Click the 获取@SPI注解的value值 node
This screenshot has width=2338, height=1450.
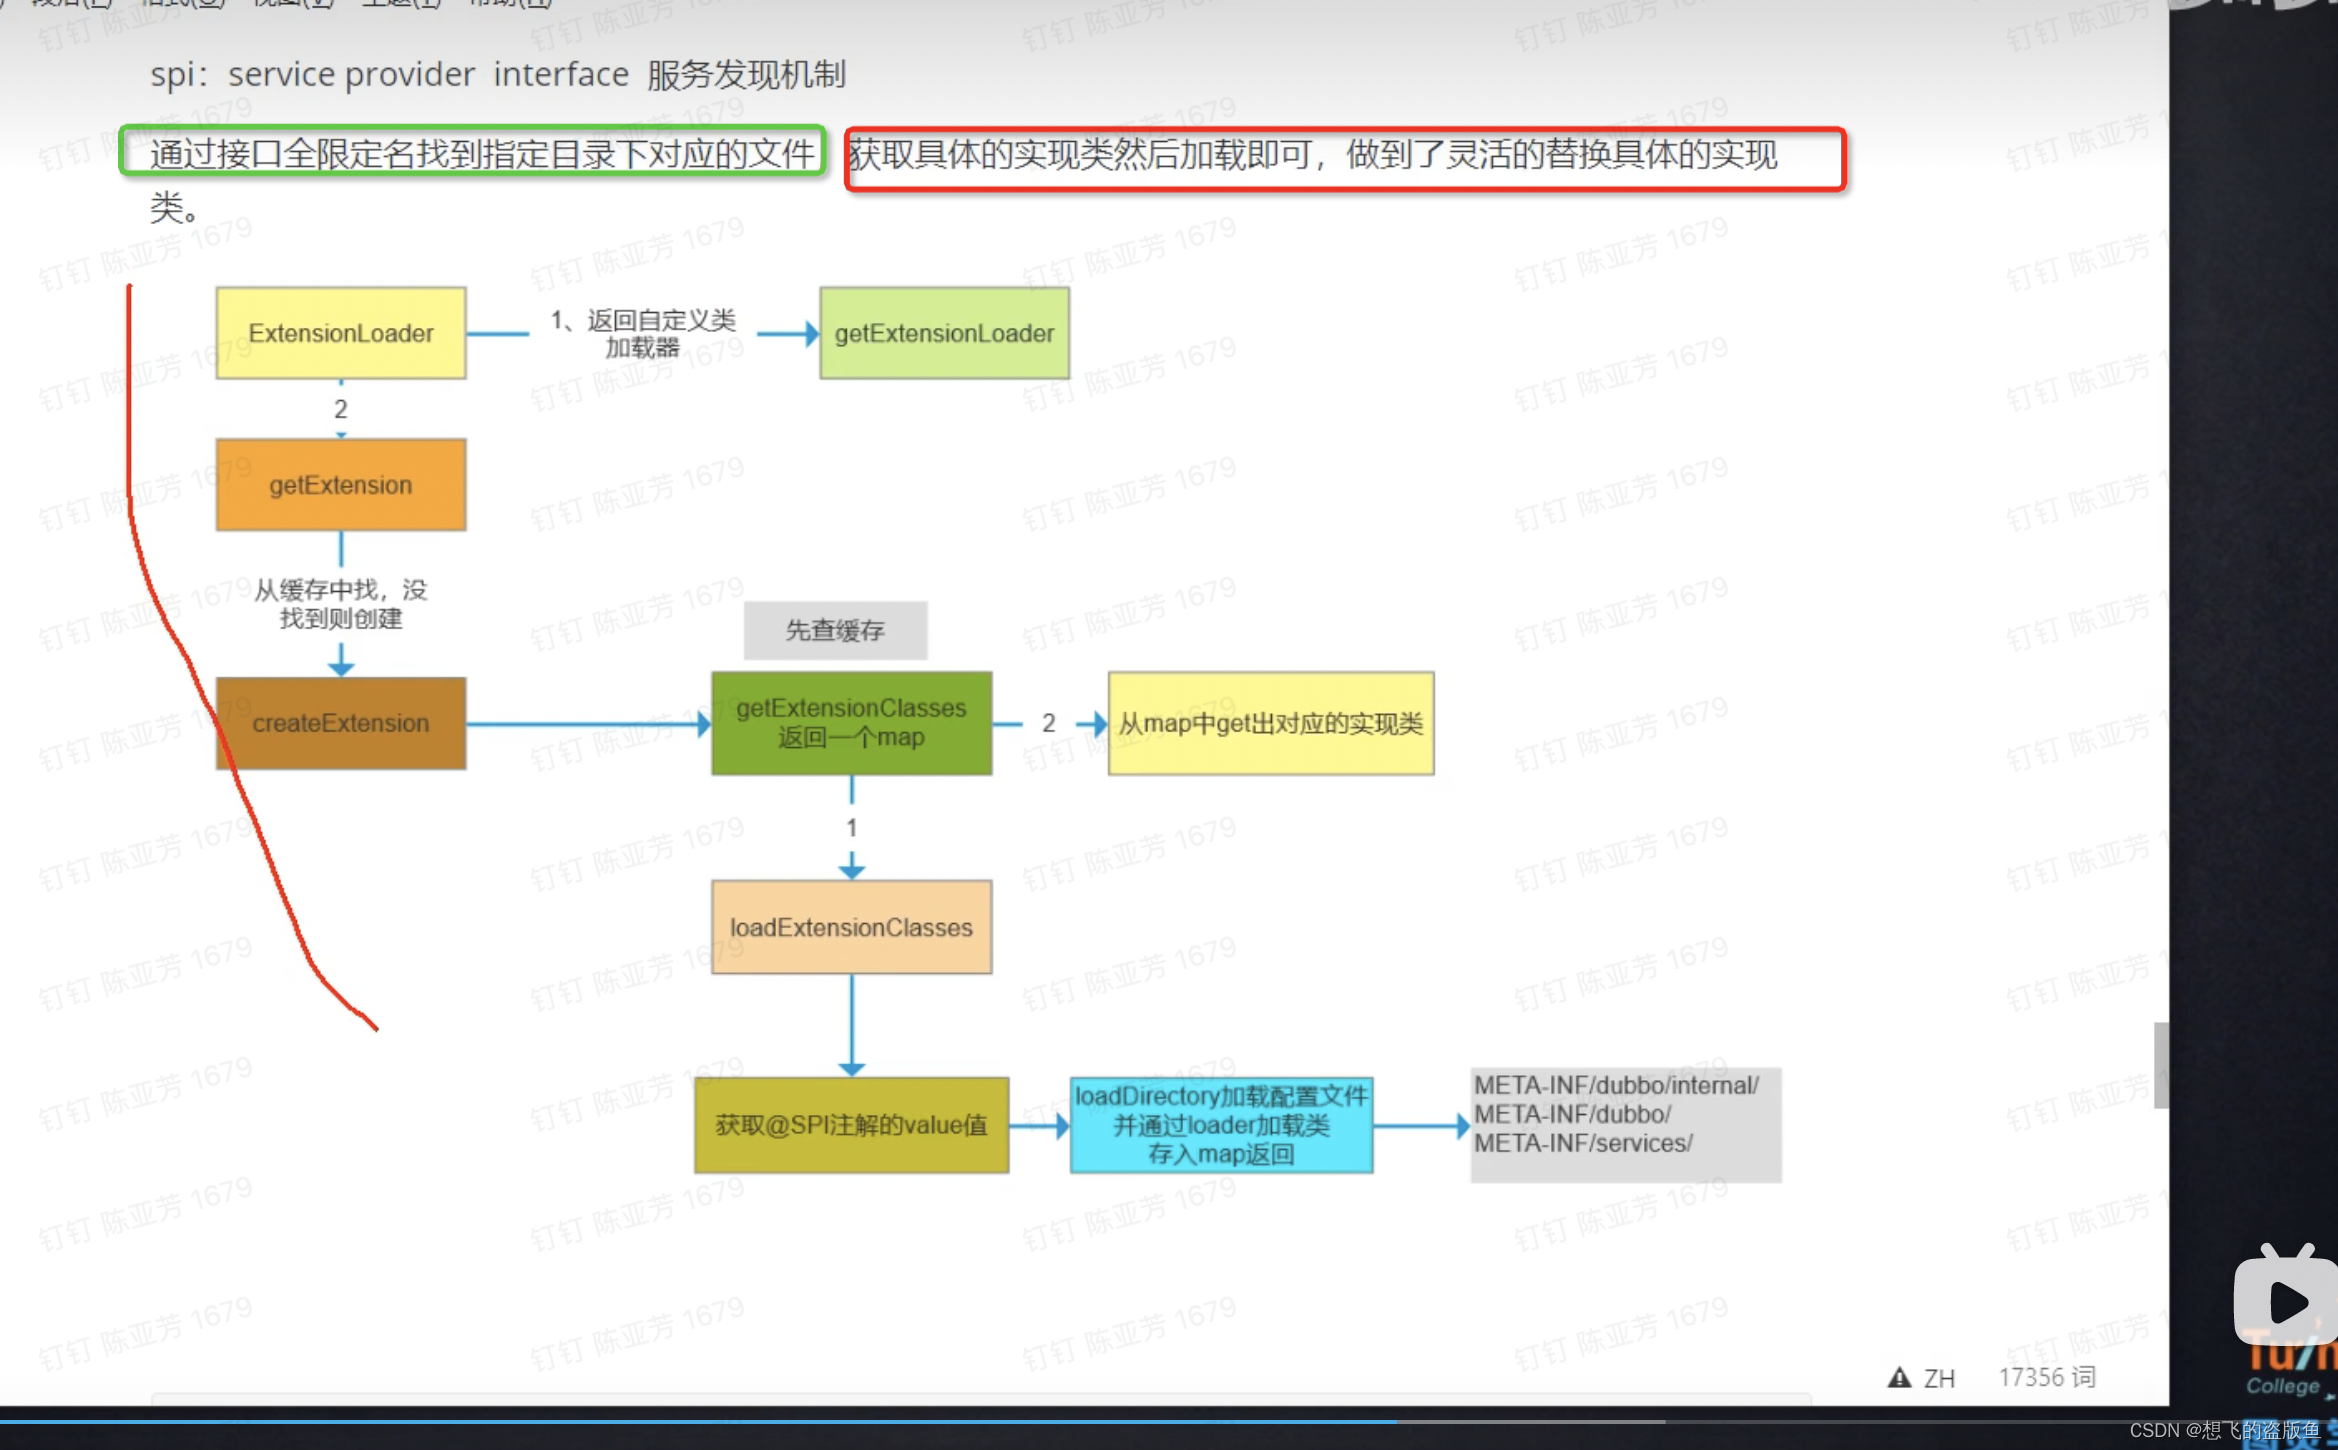click(851, 1125)
